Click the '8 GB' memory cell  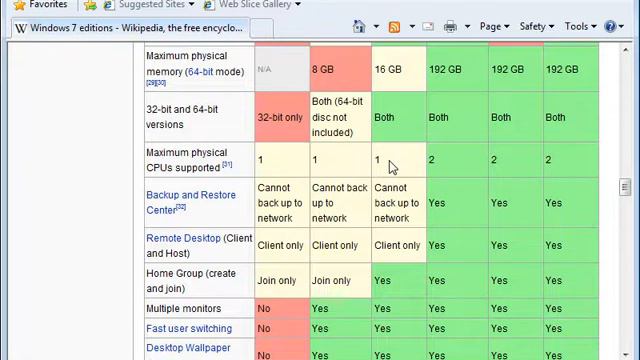click(x=340, y=69)
